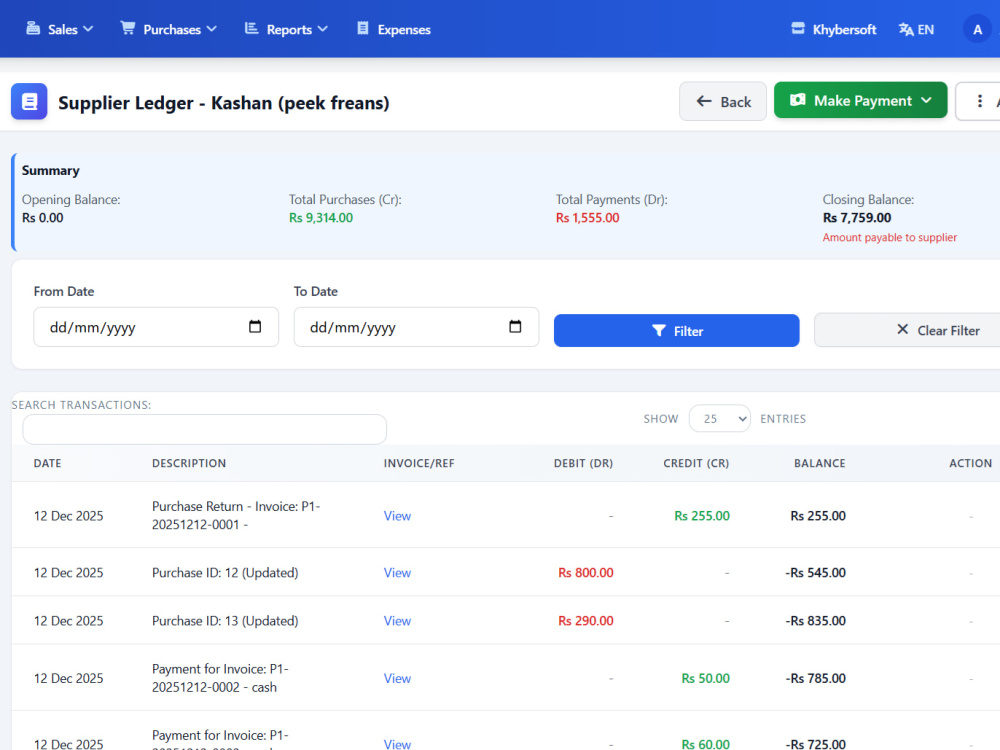Screen dimensions: 1000x750
Task: Click the Purchases cart icon
Action: (x=128, y=29)
